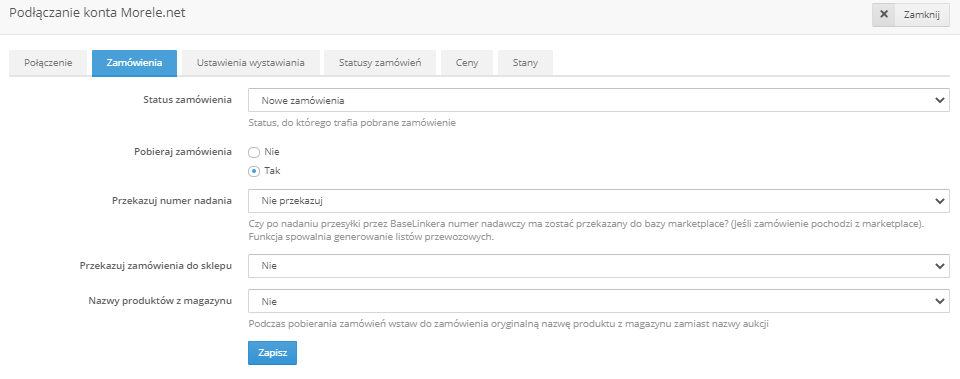Click the Przekazuj zamówienia do sklepu label
960x379 pixels.
point(156,266)
